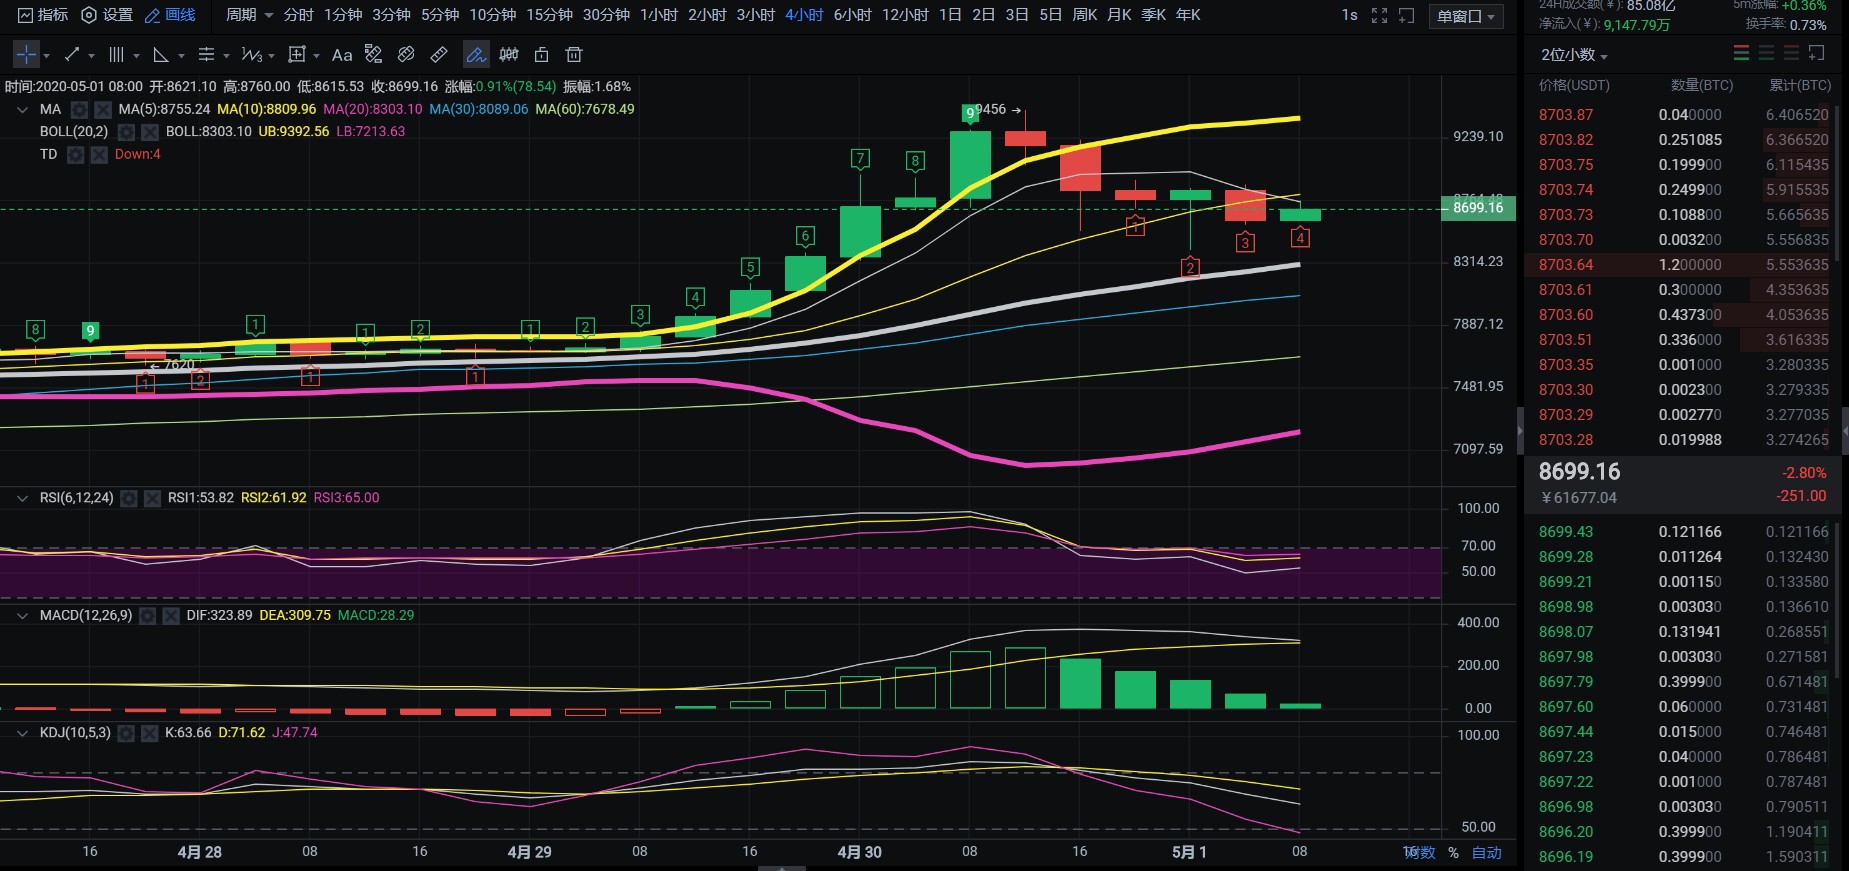Toggle the 画线 drawing toolbar
The height and width of the screenshot is (871, 1849).
tap(170, 15)
